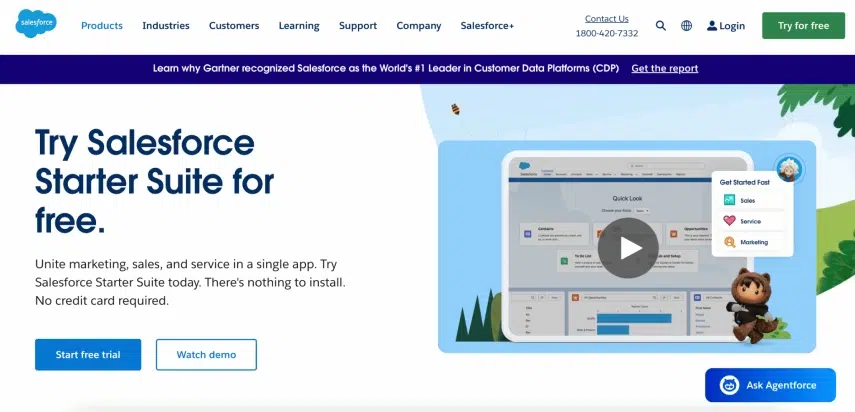The width and height of the screenshot is (855, 412).
Task: Click the Service heart icon
Action: pyautogui.click(x=729, y=221)
